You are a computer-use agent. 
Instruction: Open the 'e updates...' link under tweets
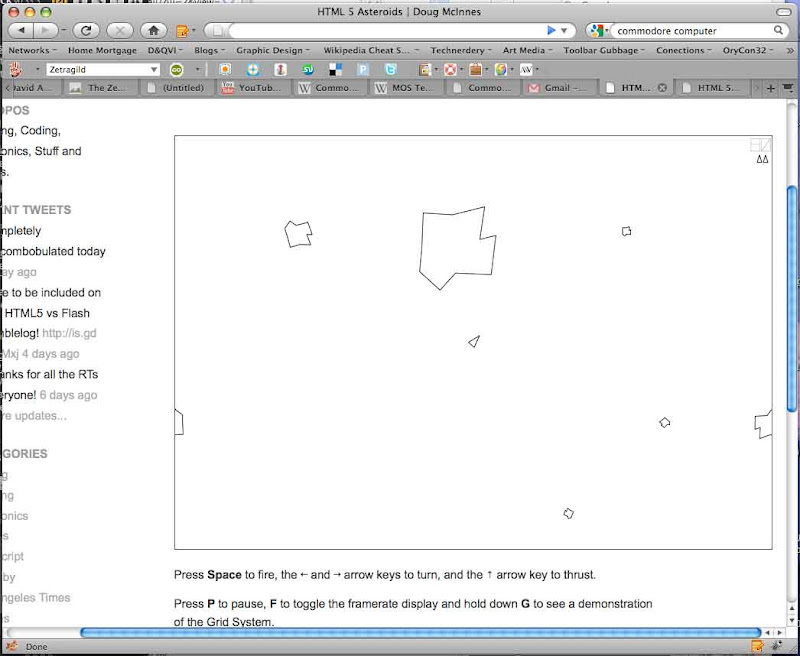34,416
